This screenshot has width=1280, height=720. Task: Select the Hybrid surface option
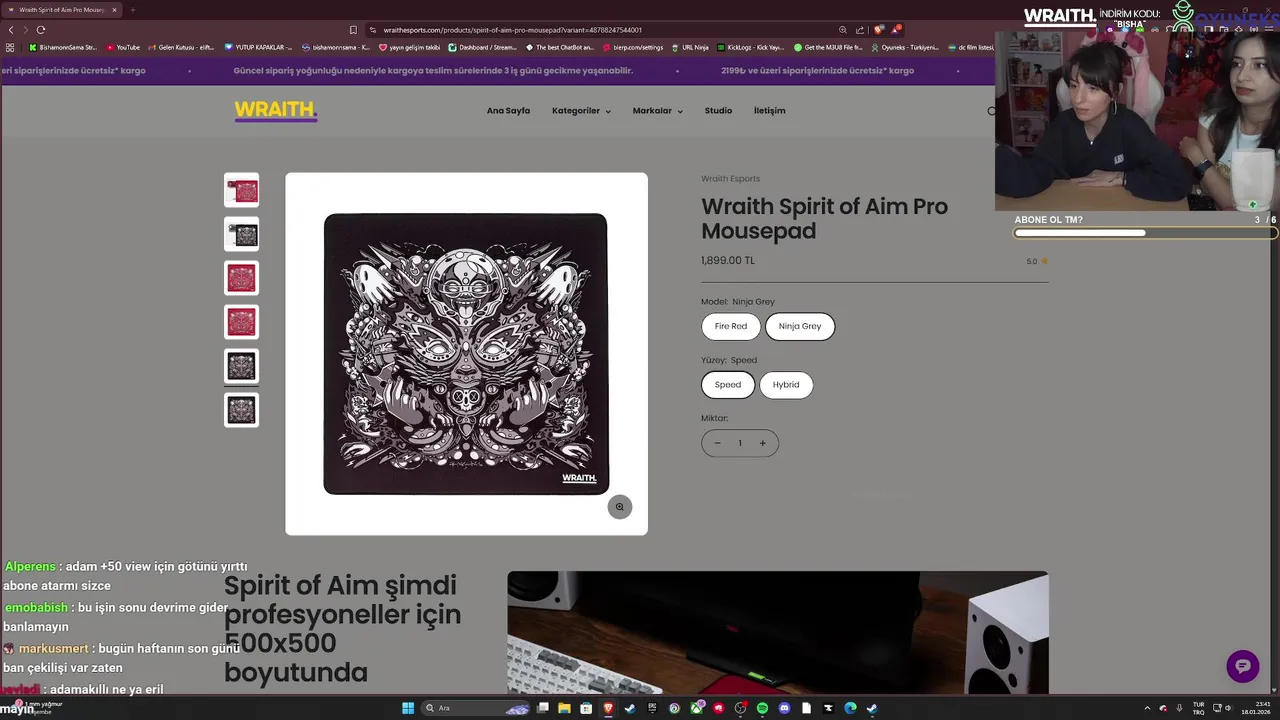[786, 385]
